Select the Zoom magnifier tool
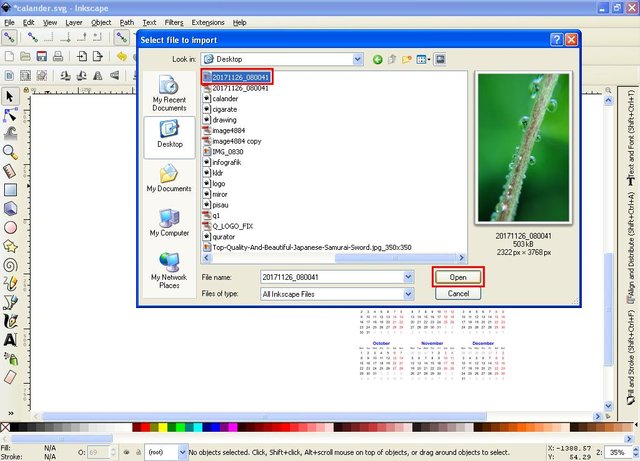 pyautogui.click(x=10, y=152)
